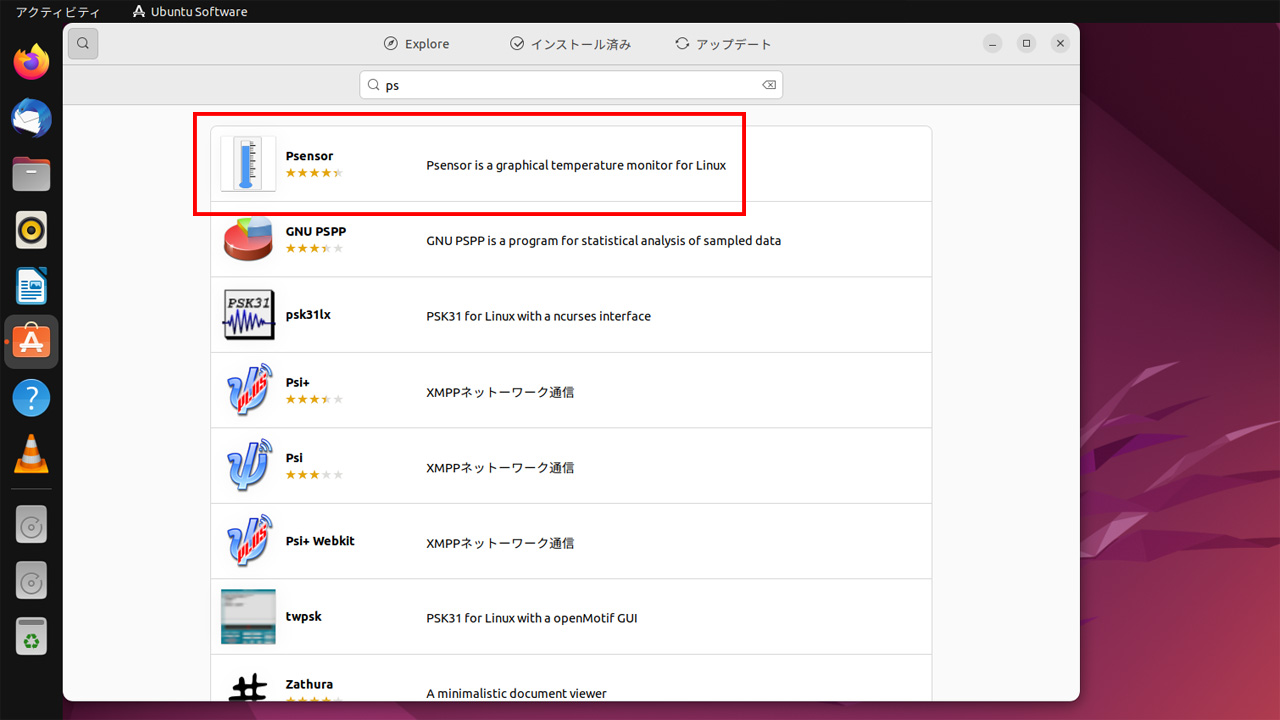Open the upper disc drive in dock

point(32,524)
